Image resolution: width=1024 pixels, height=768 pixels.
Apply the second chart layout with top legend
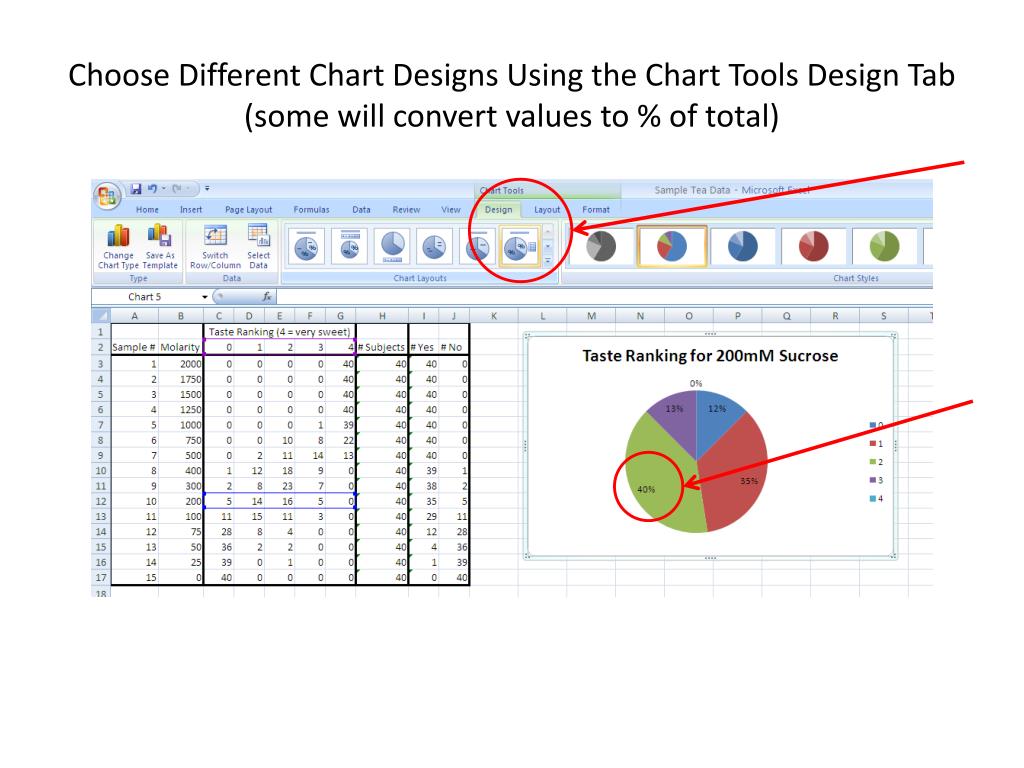[349, 246]
